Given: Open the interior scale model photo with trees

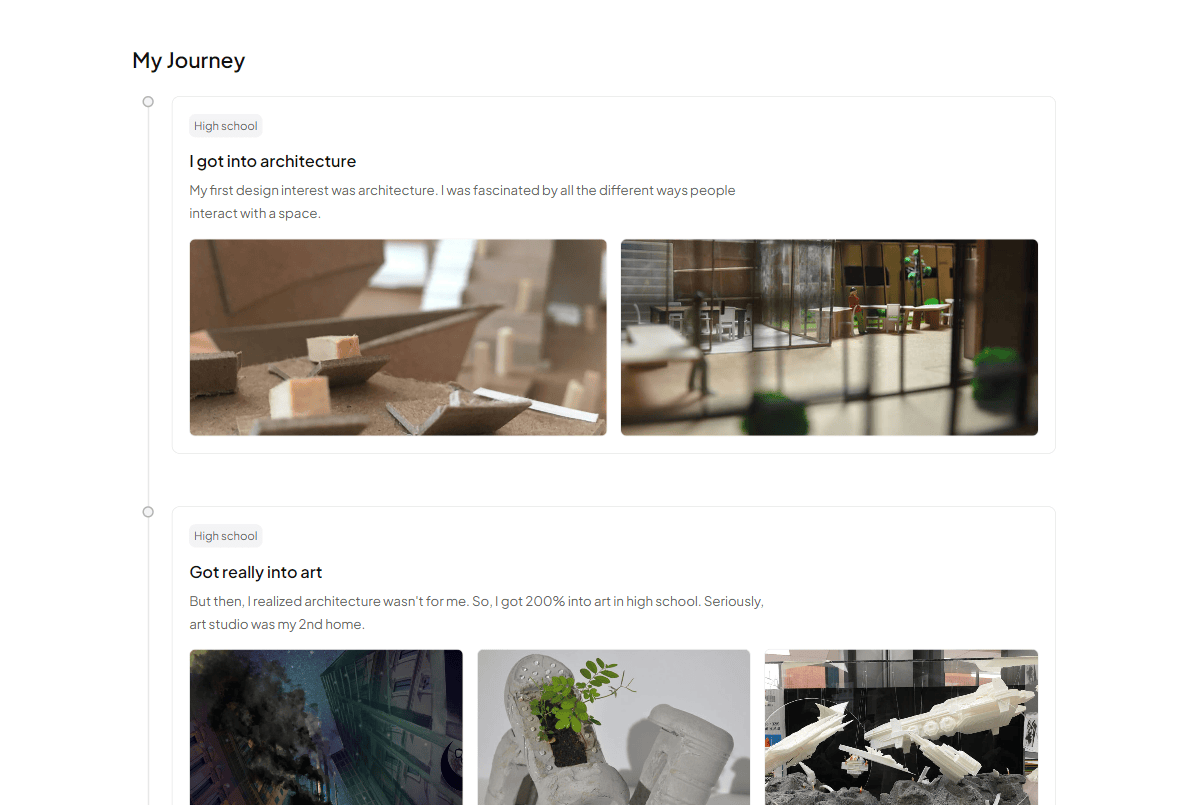Looking at the screenshot, I should point(829,337).
